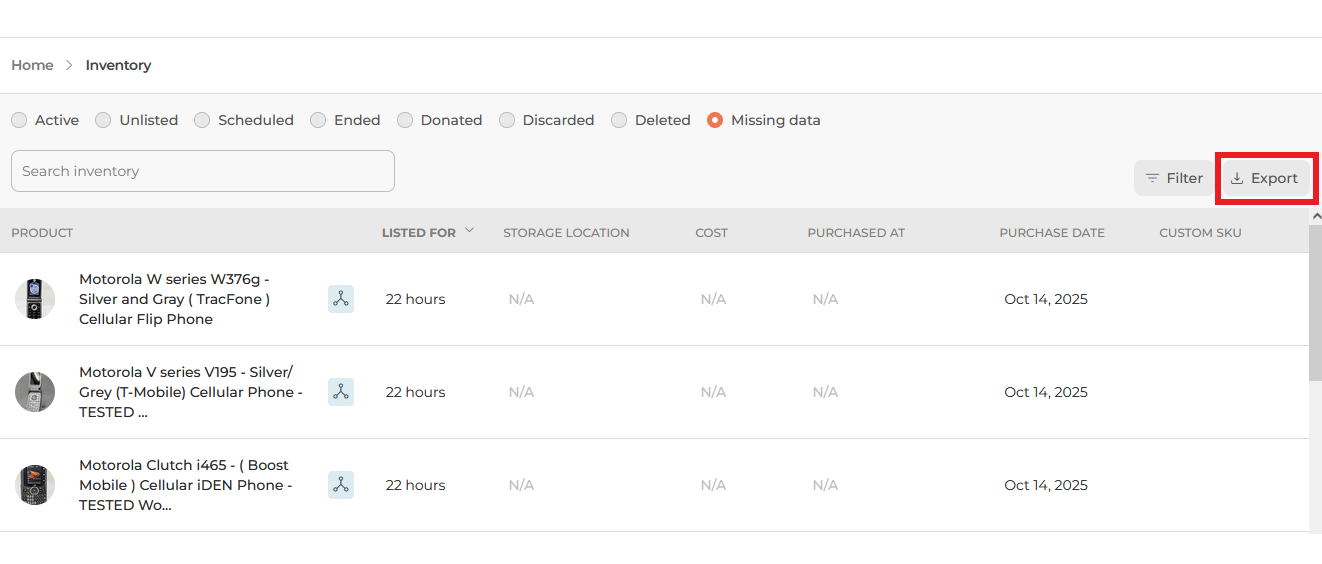Go to the Home breadcrumb
Viewport: 1322px width, 564px height.
tap(32, 65)
